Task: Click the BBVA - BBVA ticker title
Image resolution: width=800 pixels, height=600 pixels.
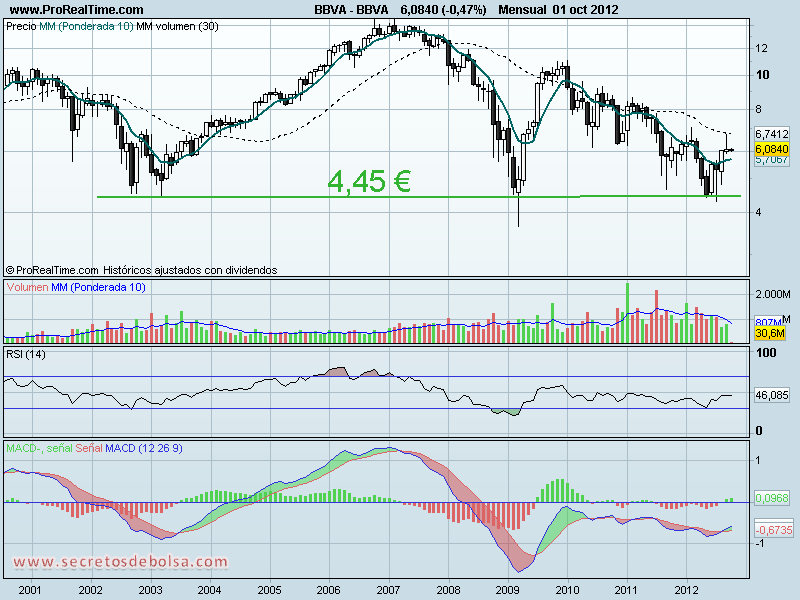Action: tap(351, 9)
